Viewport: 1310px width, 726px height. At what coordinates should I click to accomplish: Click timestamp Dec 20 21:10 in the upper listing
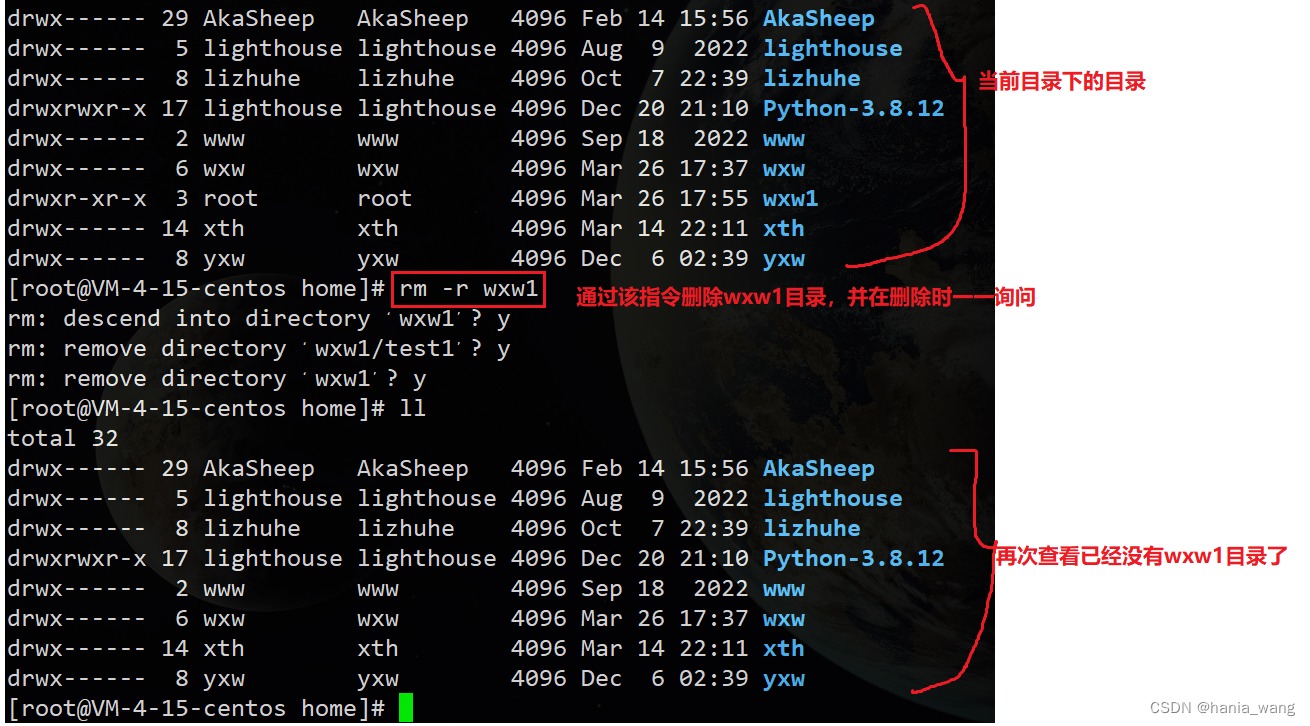tap(664, 109)
